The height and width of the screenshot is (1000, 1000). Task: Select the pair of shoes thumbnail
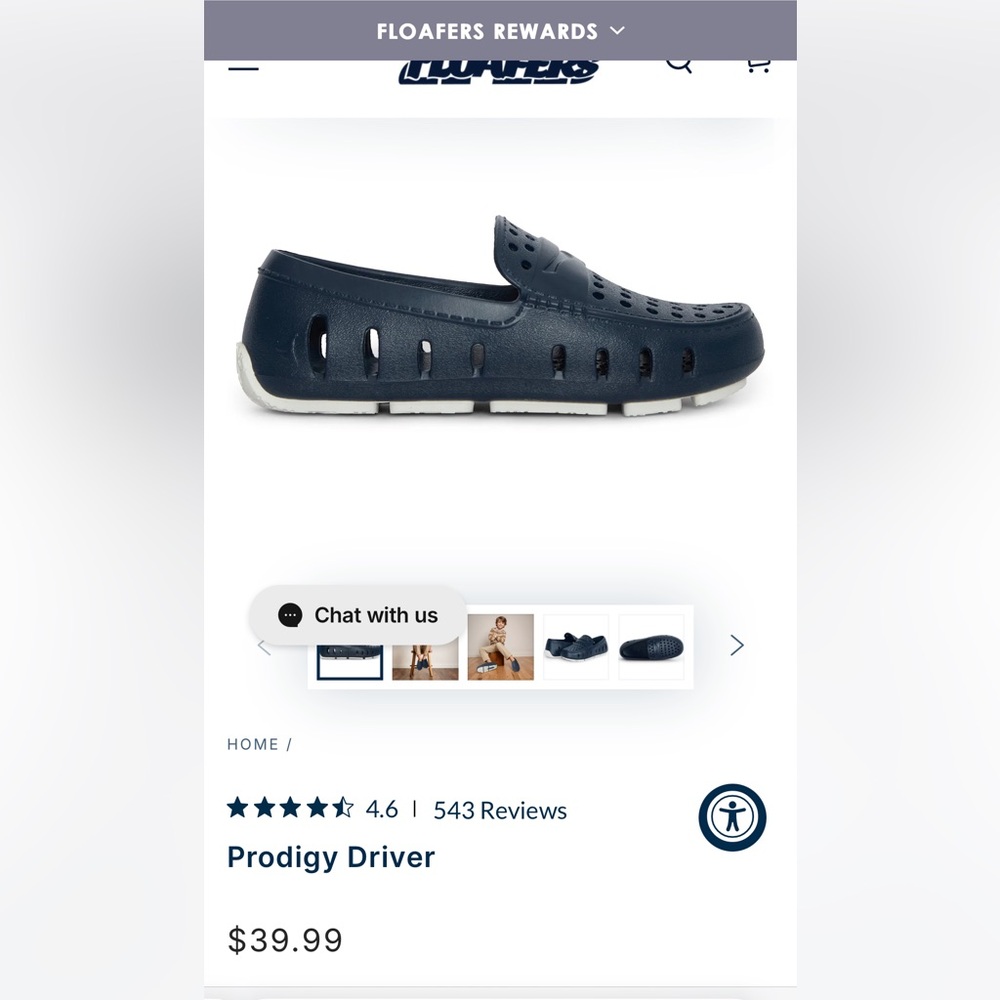(x=576, y=647)
